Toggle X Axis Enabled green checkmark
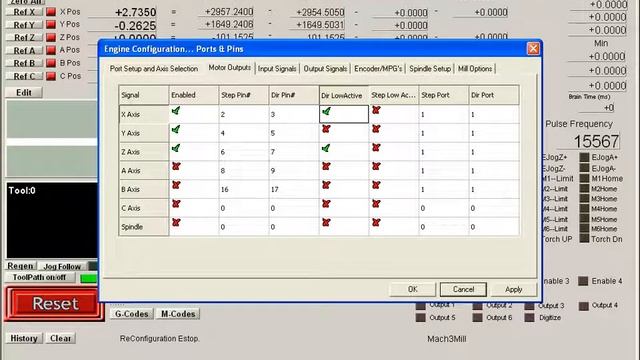Viewport: 640px width, 360px height. pyautogui.click(x=176, y=111)
